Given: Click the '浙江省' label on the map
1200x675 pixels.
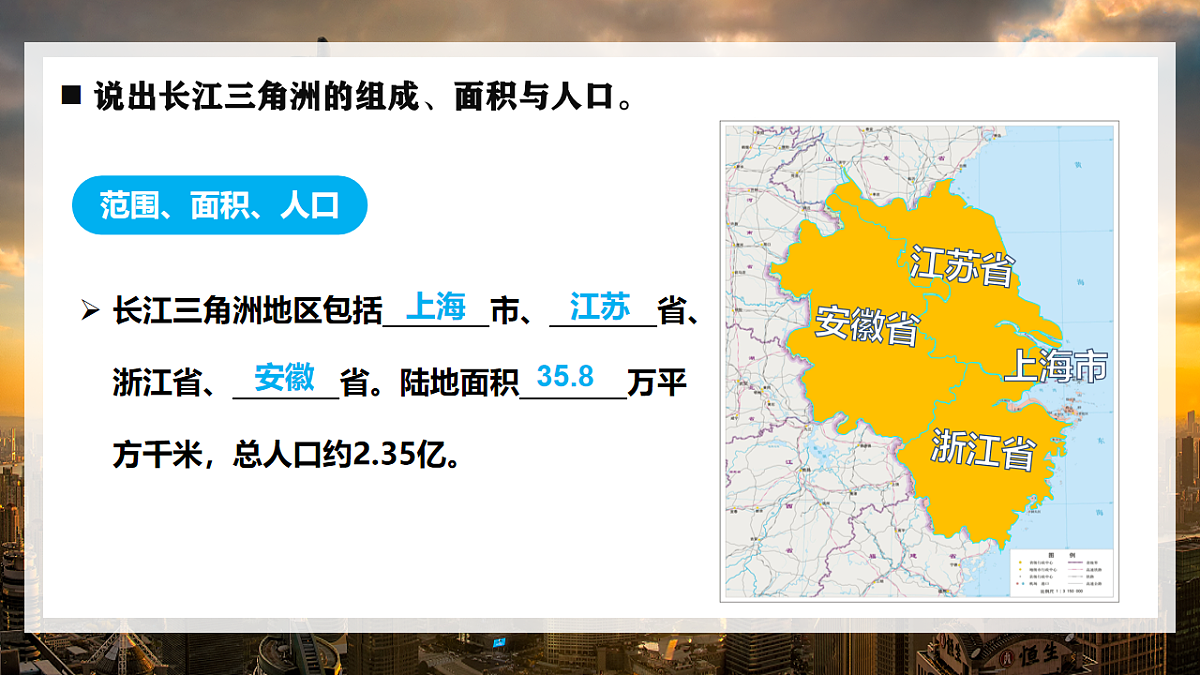Looking at the screenshot, I should 983,449.
